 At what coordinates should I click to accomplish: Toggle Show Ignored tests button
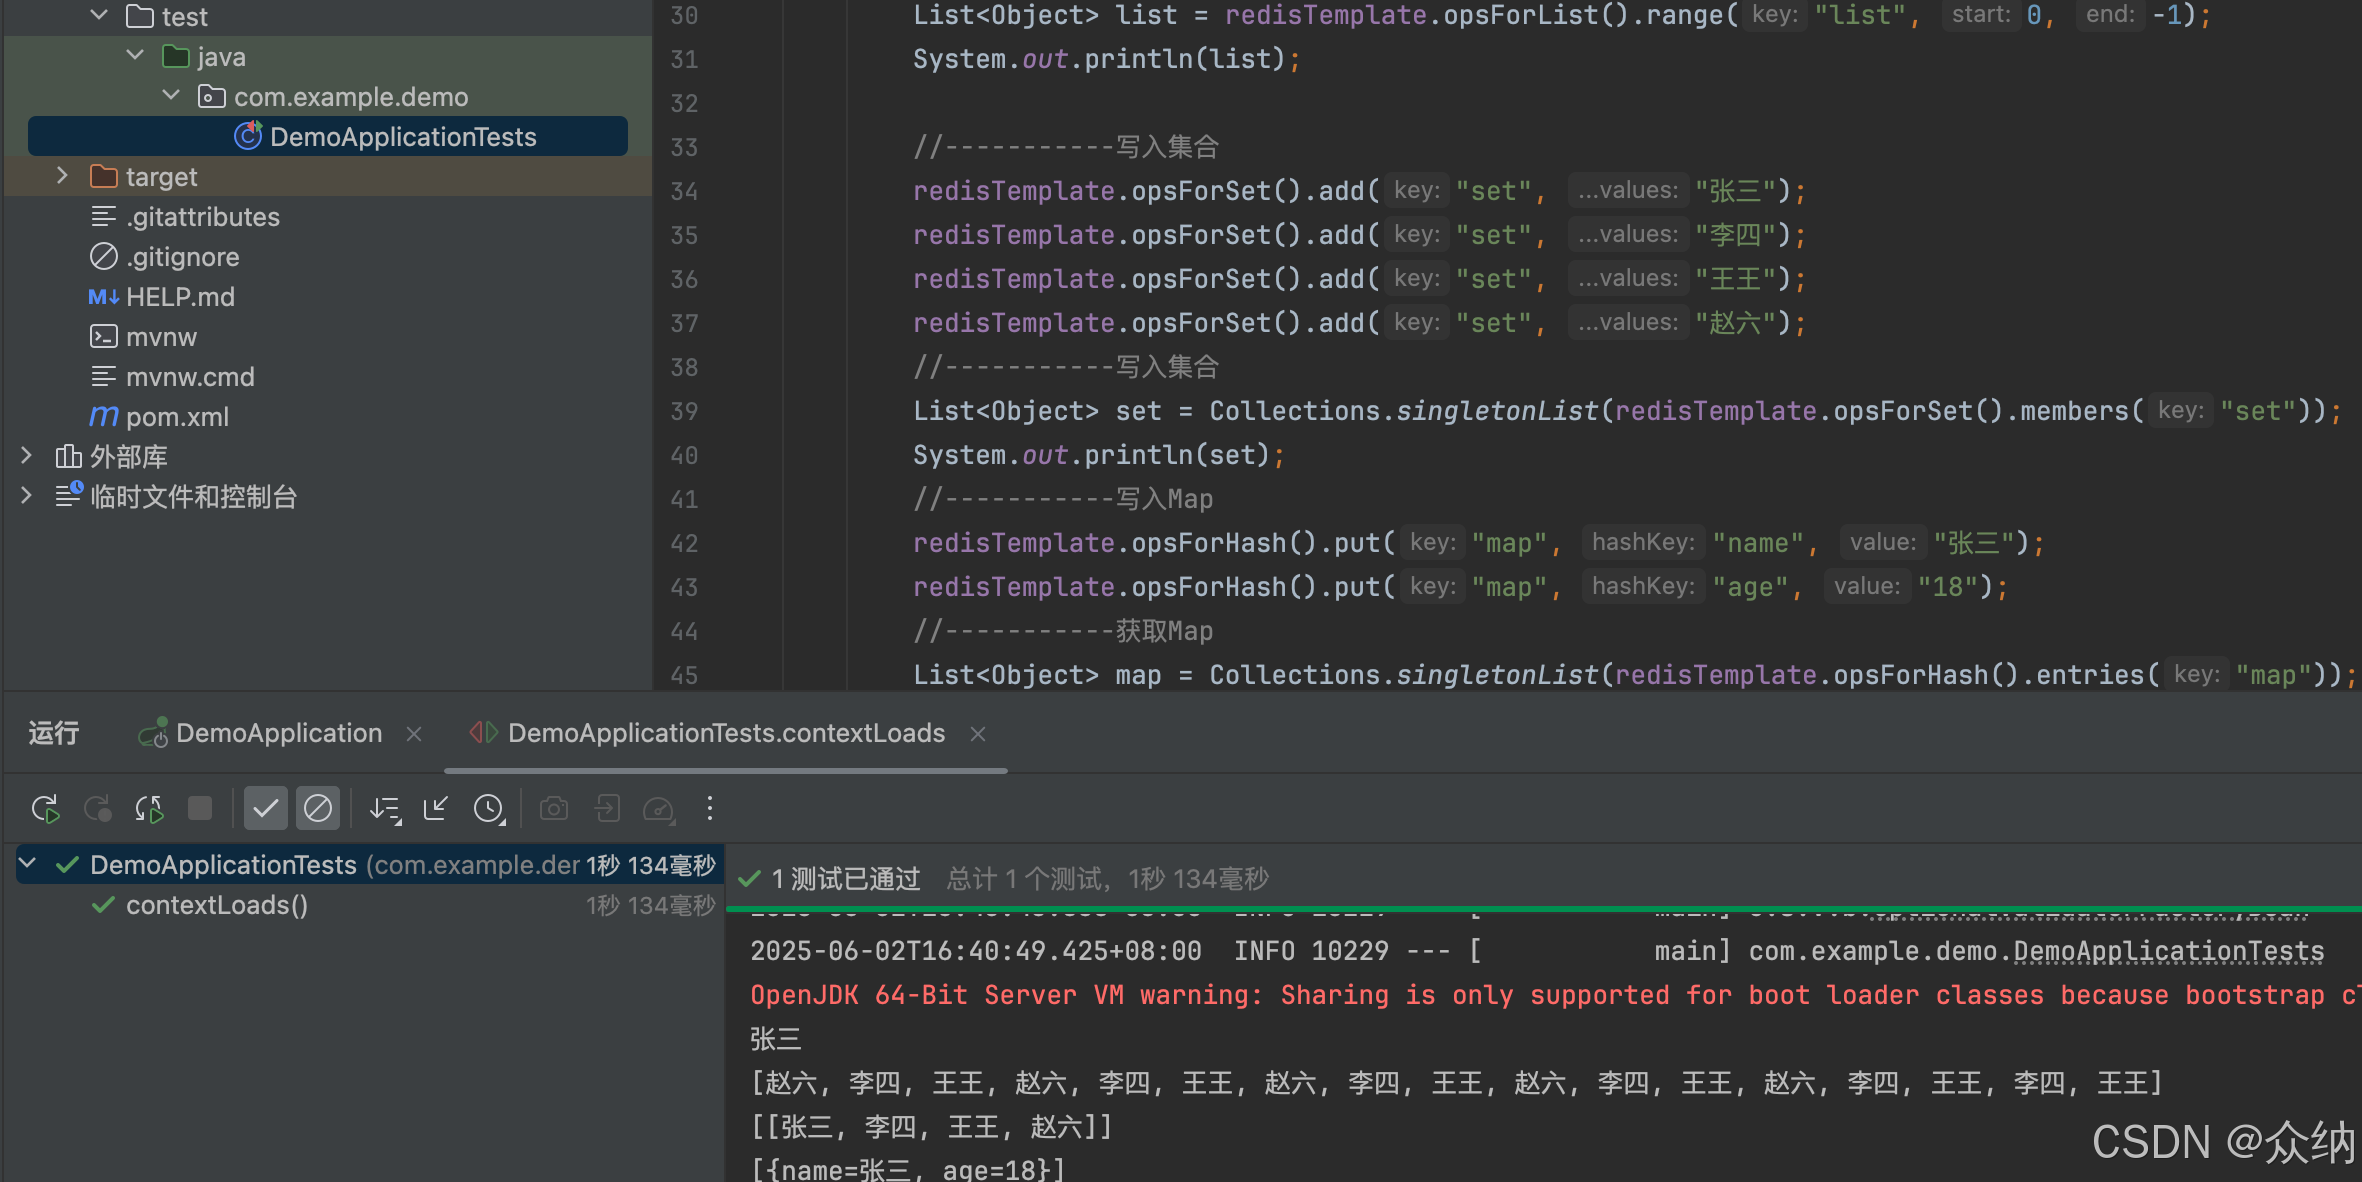click(318, 808)
